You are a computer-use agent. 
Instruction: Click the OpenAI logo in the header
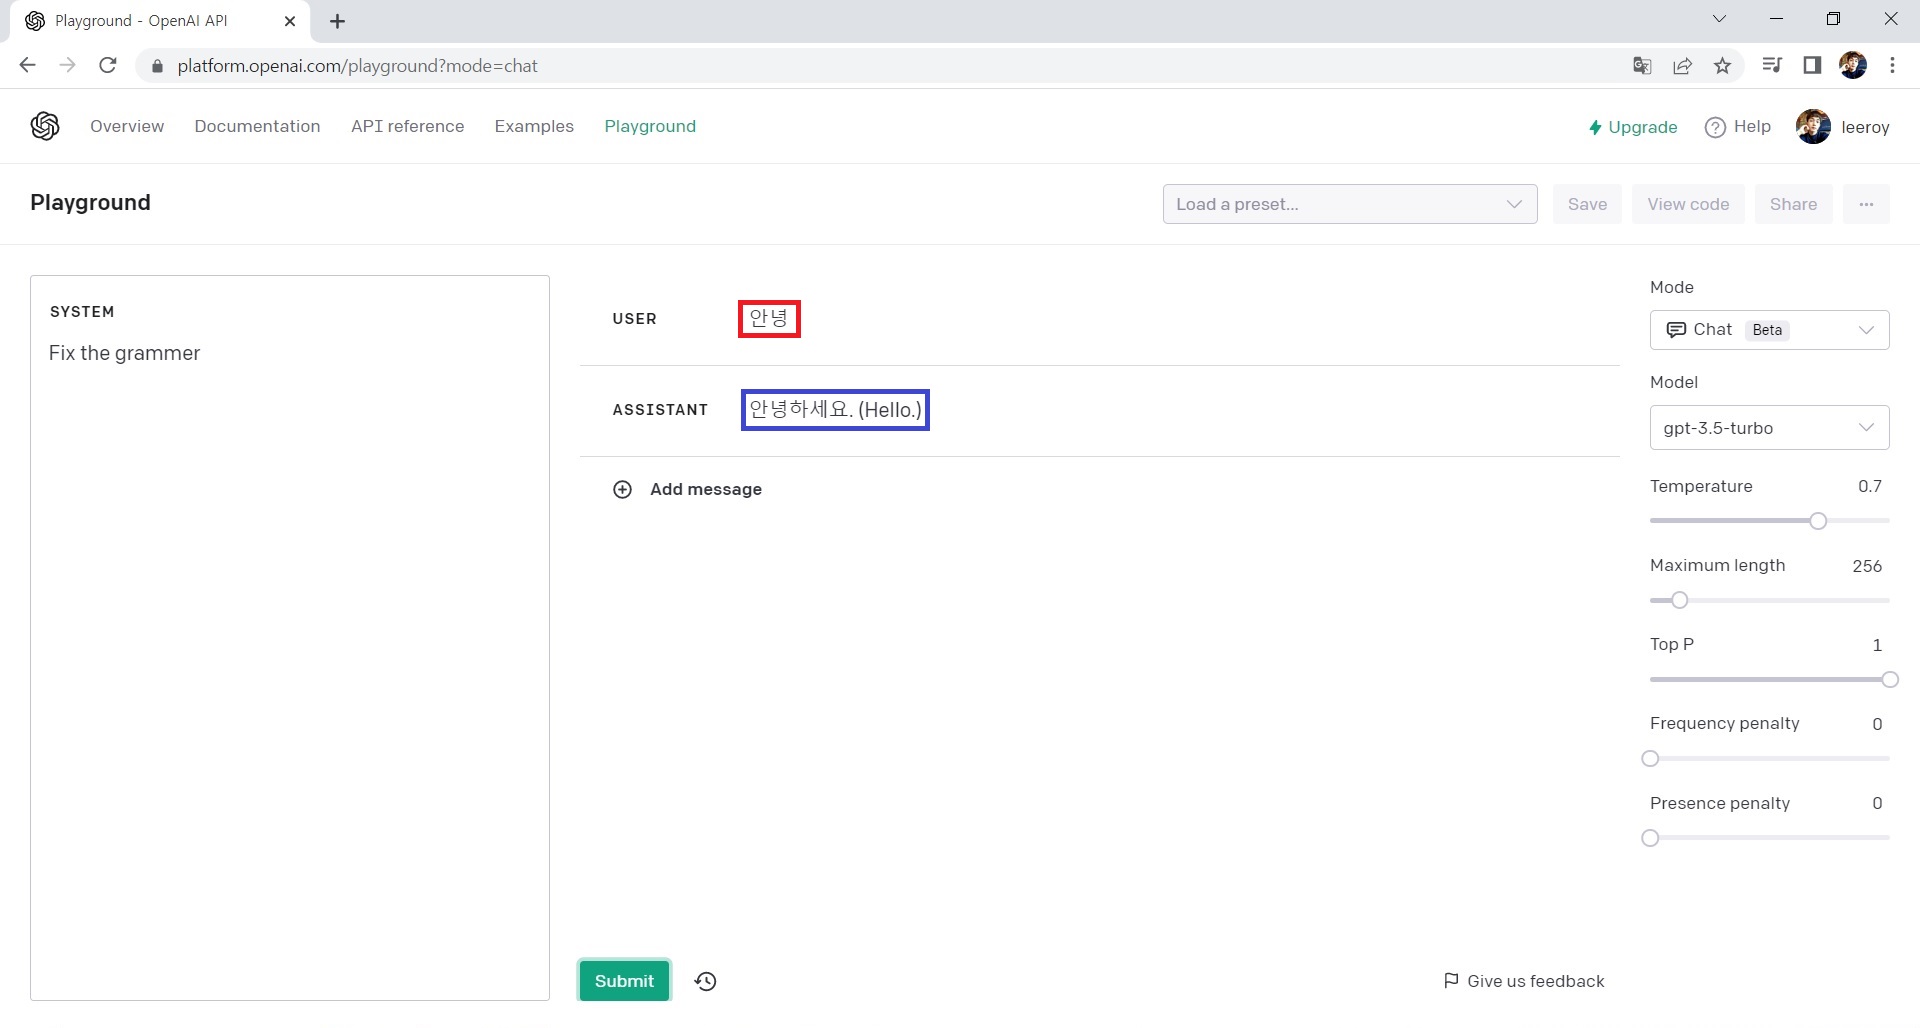coord(45,126)
